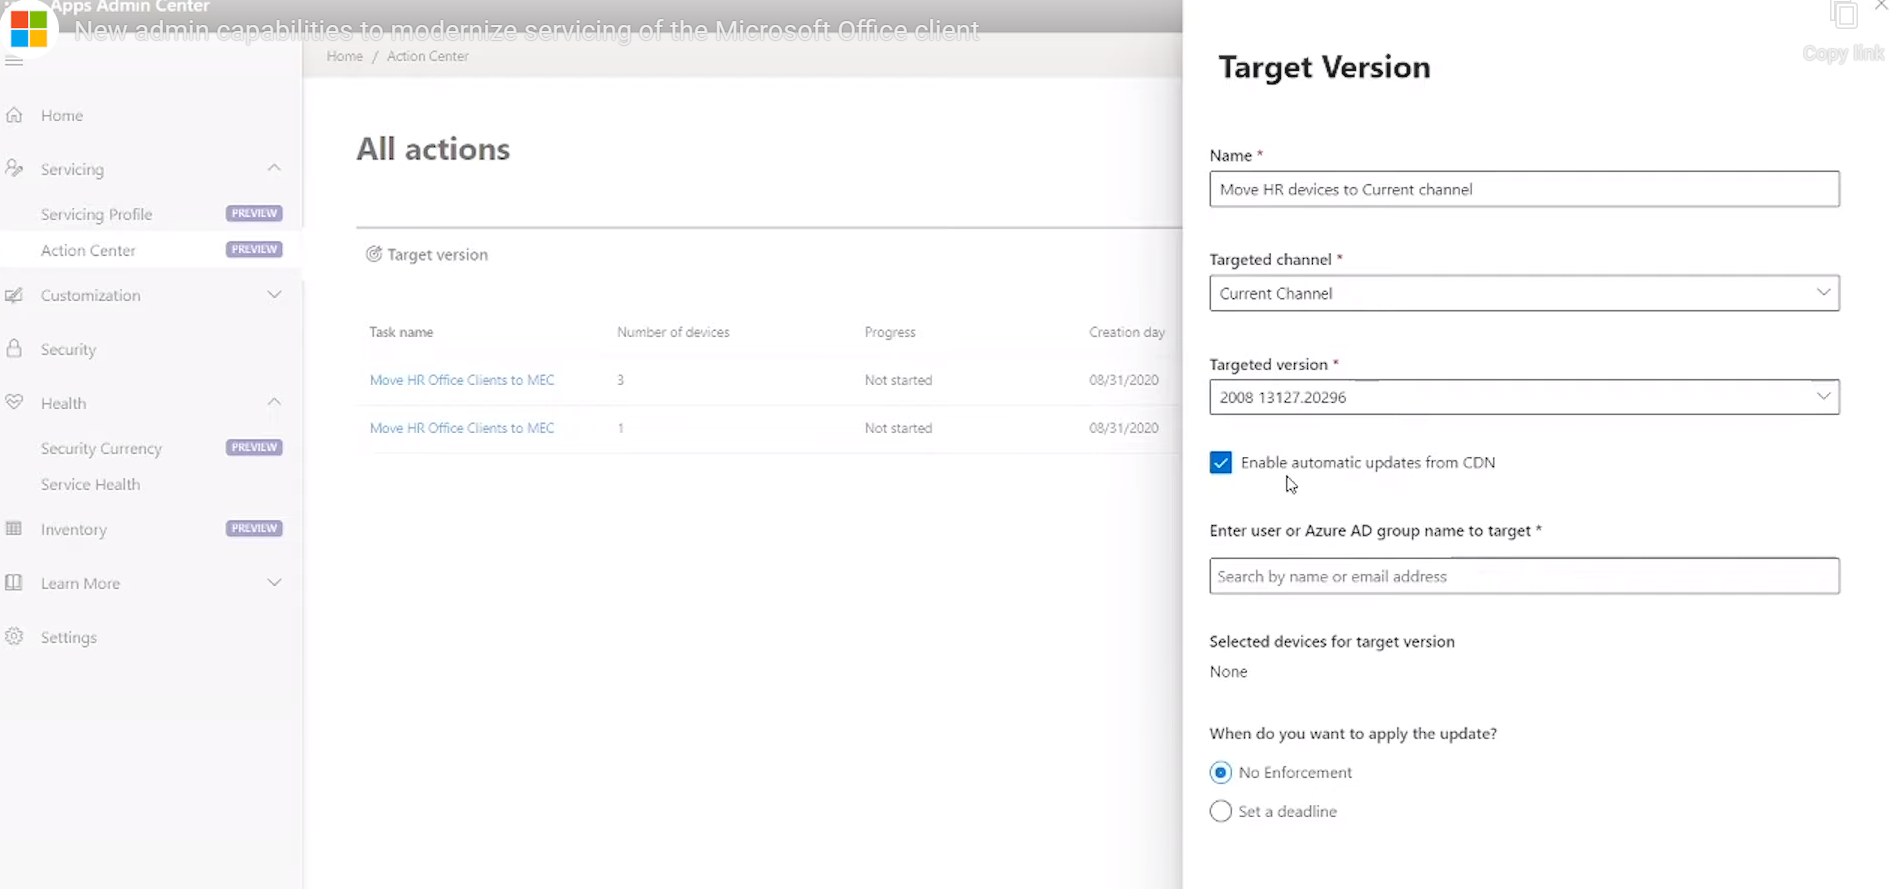Click the Home house icon in sidebar
The height and width of the screenshot is (889, 1897).
pyautogui.click(x=14, y=115)
